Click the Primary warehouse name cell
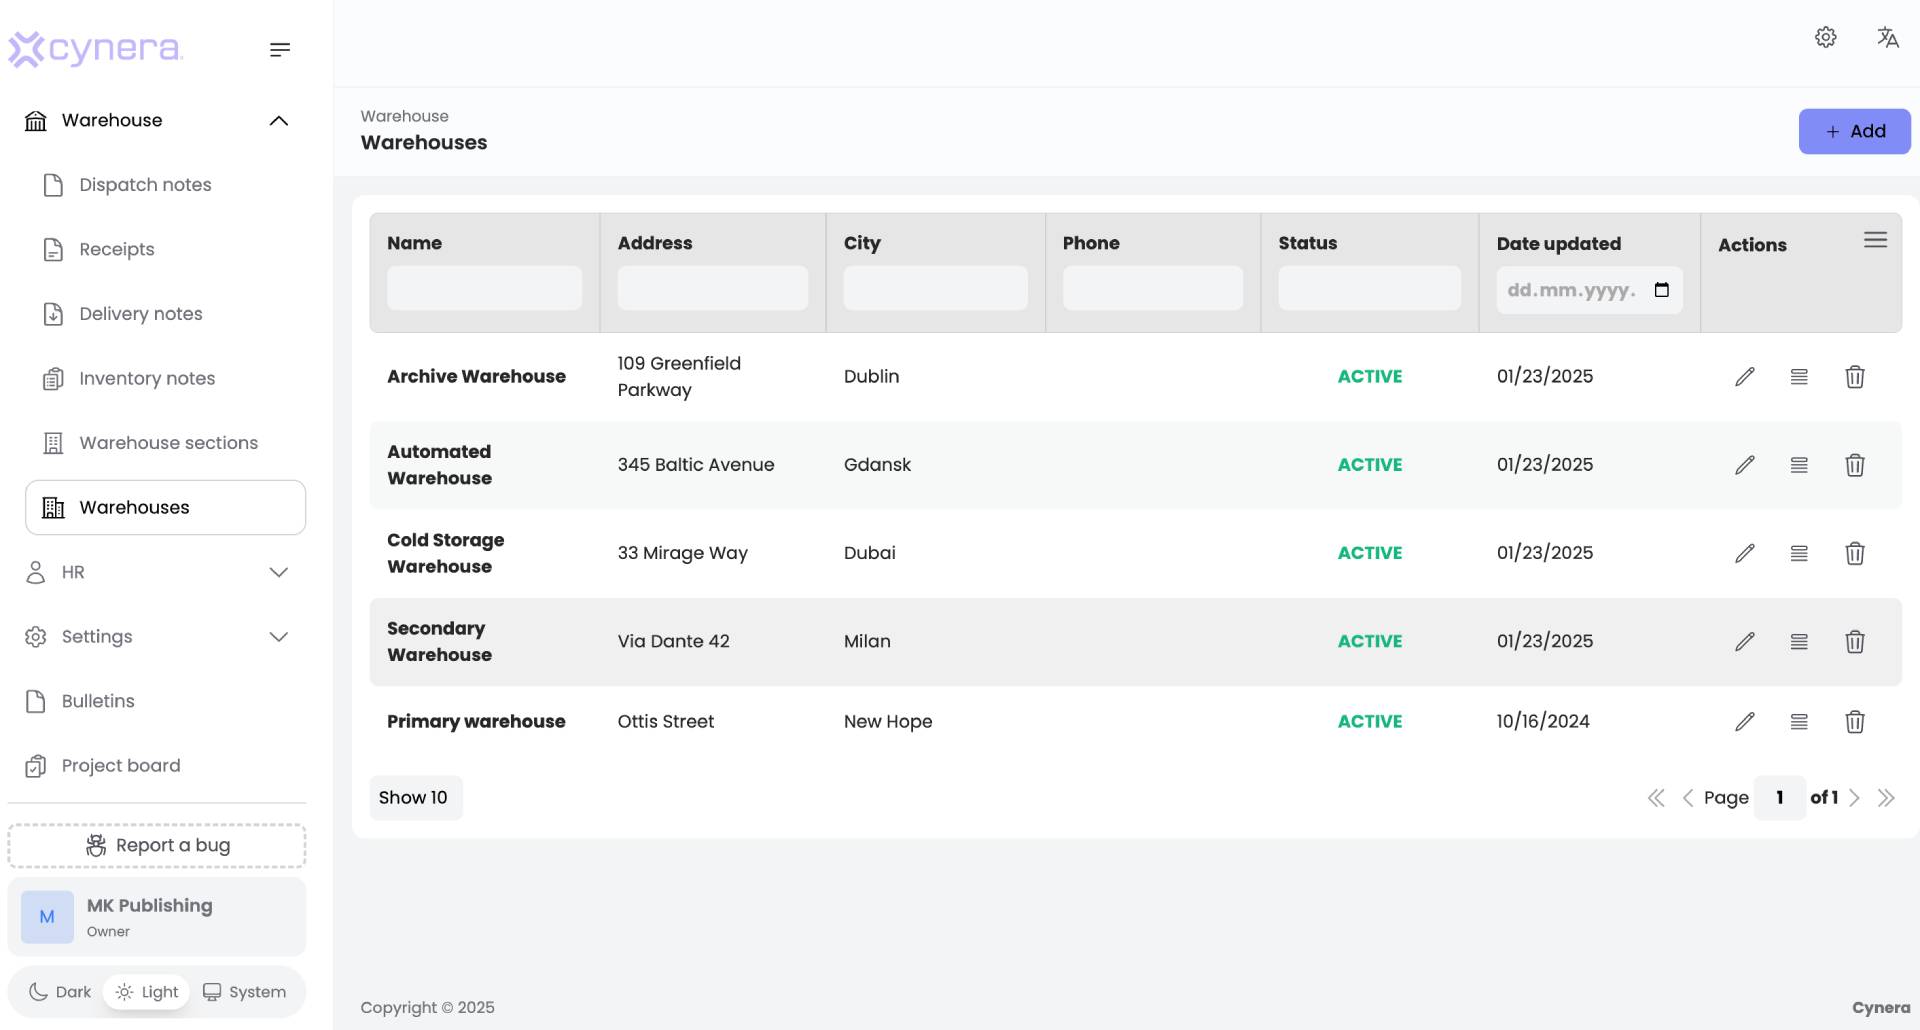1920x1030 pixels. [x=476, y=721]
